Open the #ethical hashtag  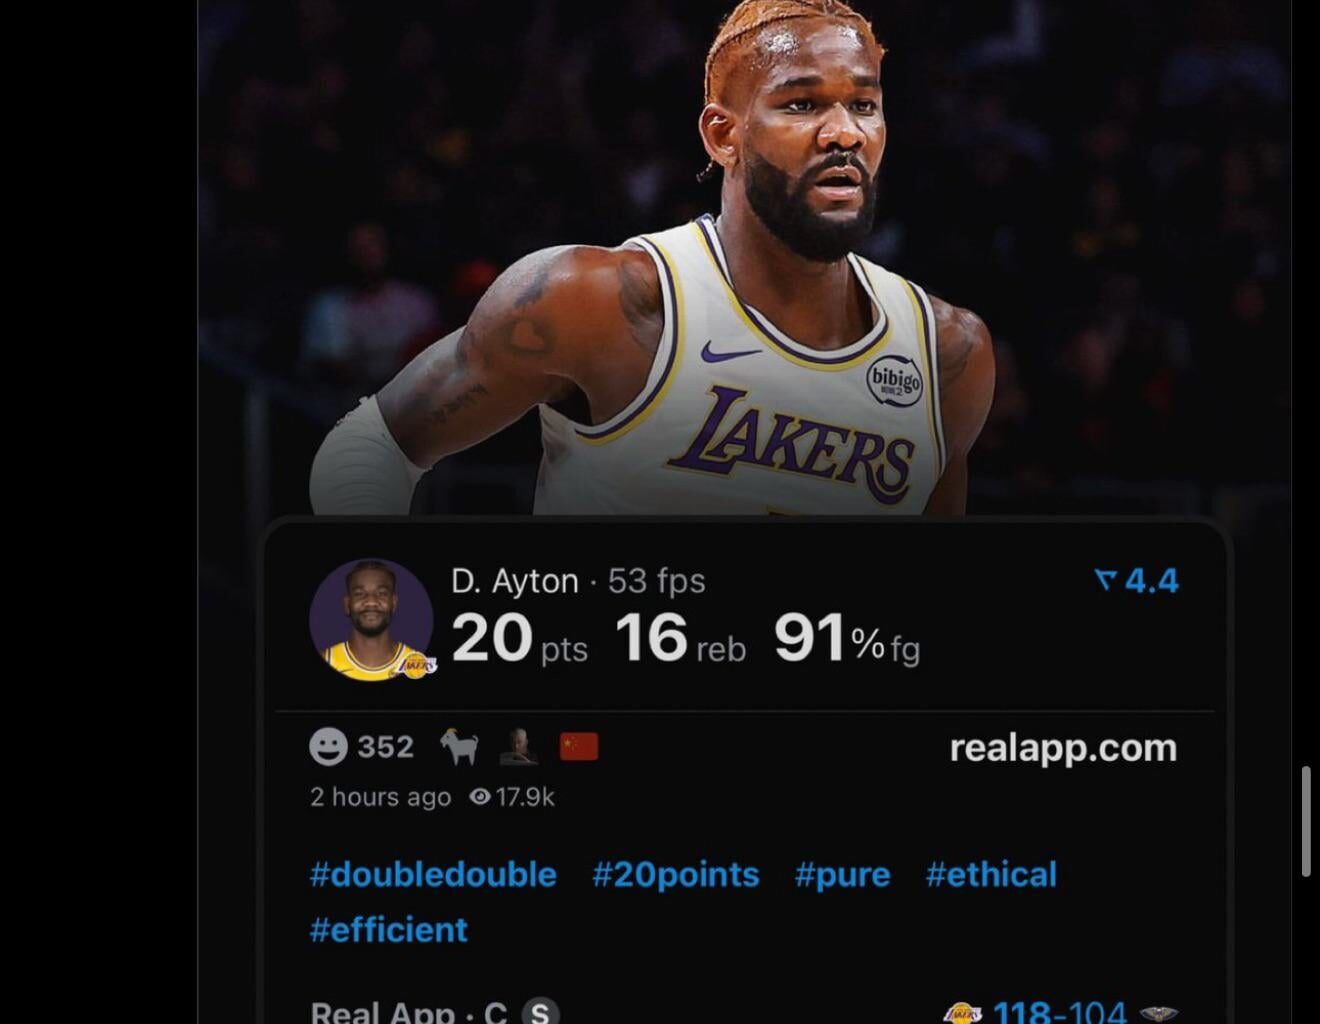991,875
